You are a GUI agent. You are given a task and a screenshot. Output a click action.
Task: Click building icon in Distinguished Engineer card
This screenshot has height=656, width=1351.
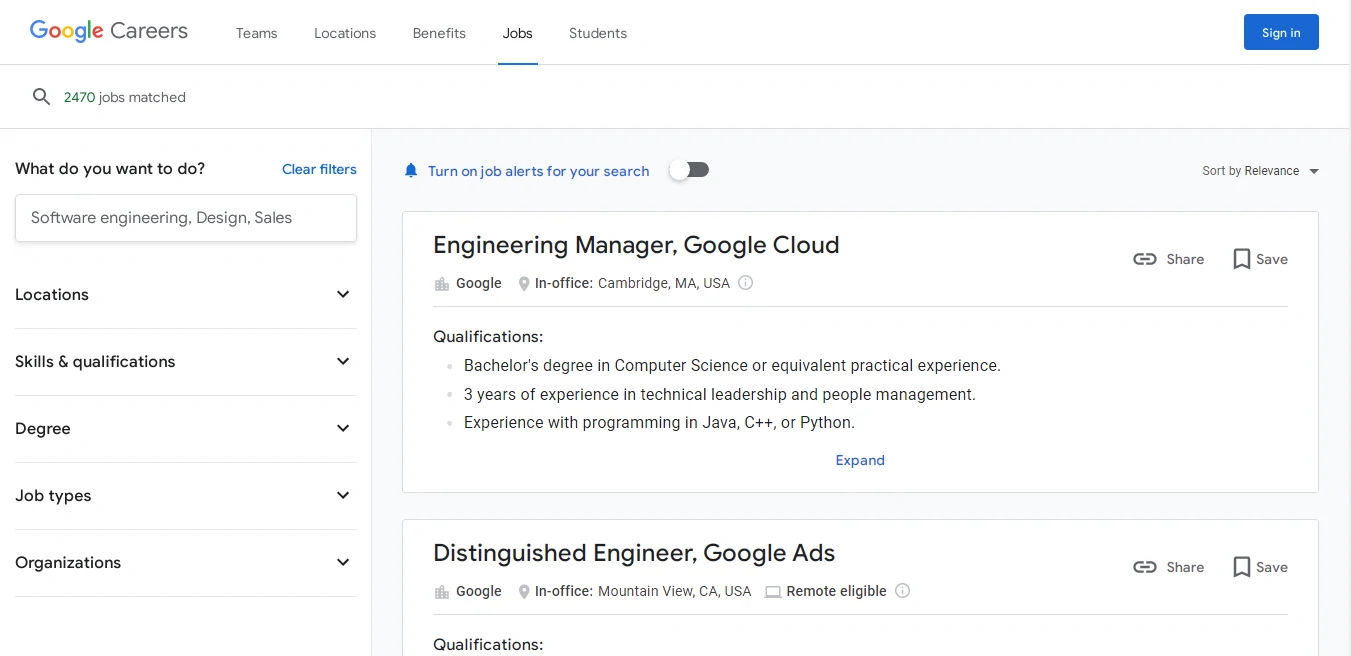click(x=442, y=592)
